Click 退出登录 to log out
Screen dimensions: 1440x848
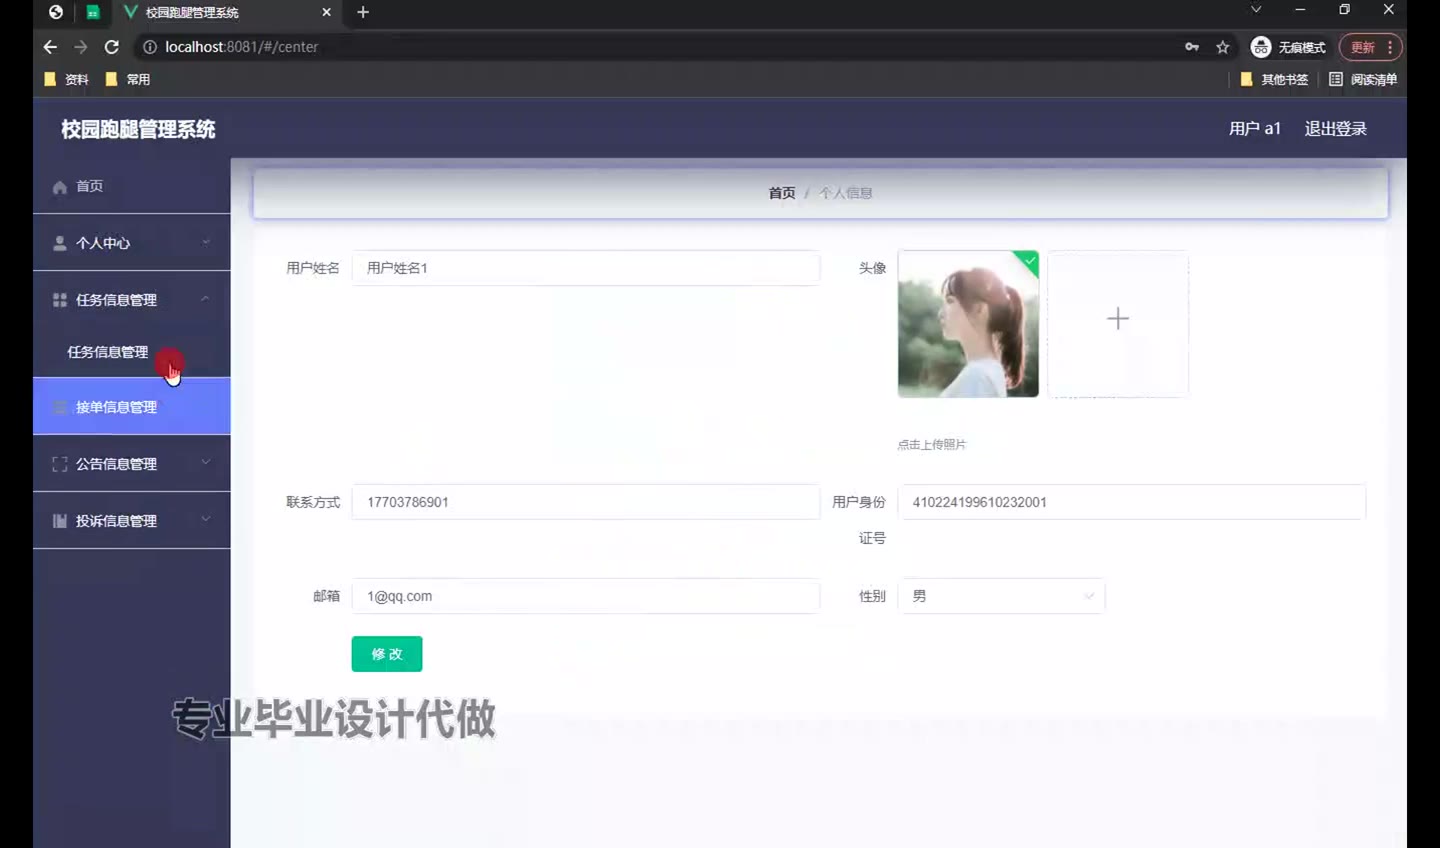coord(1335,128)
